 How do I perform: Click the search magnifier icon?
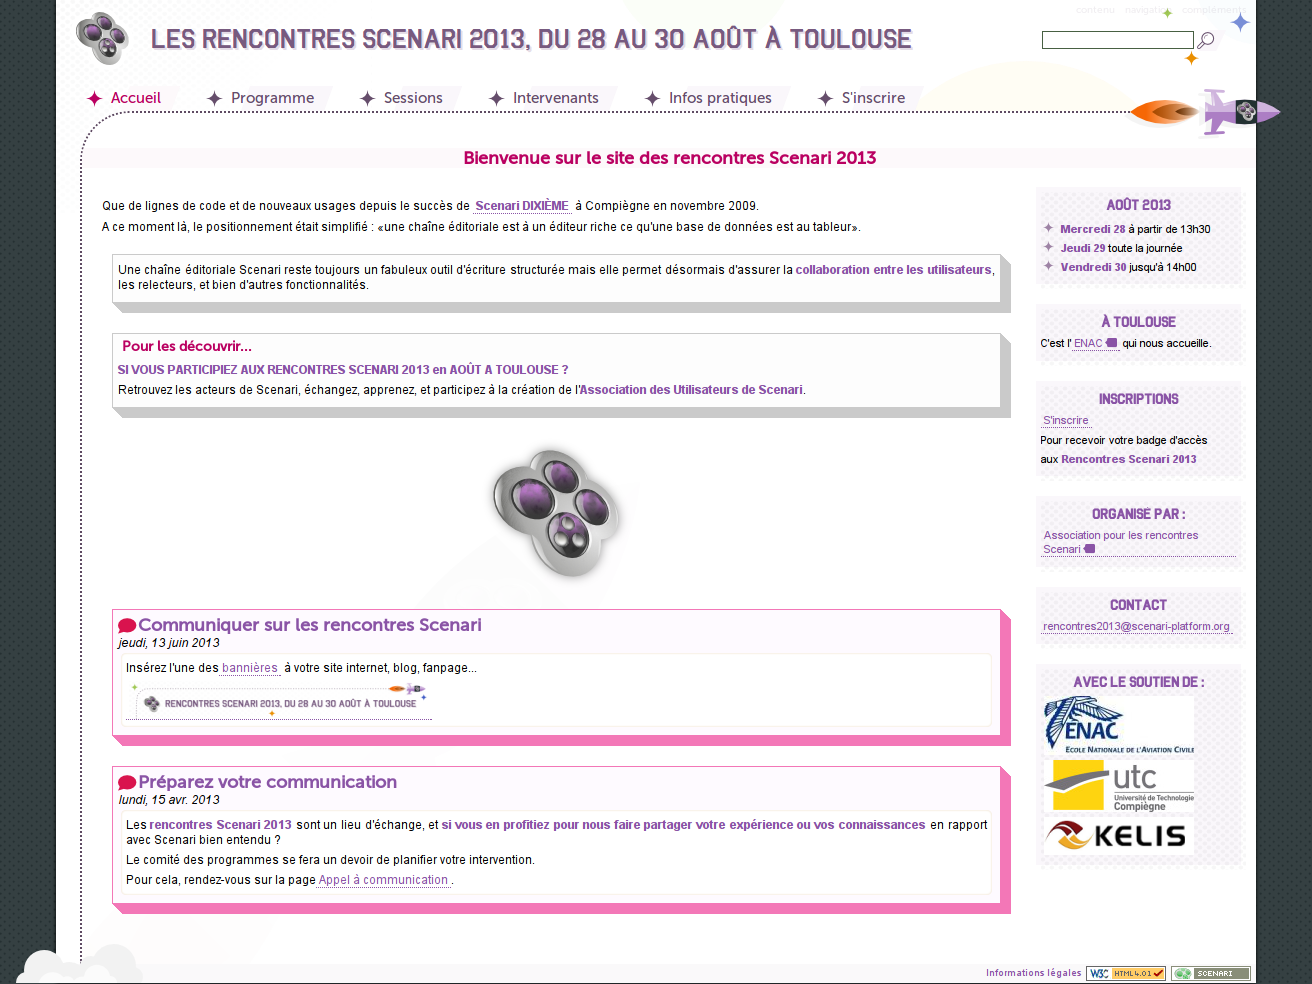pyautogui.click(x=1206, y=40)
